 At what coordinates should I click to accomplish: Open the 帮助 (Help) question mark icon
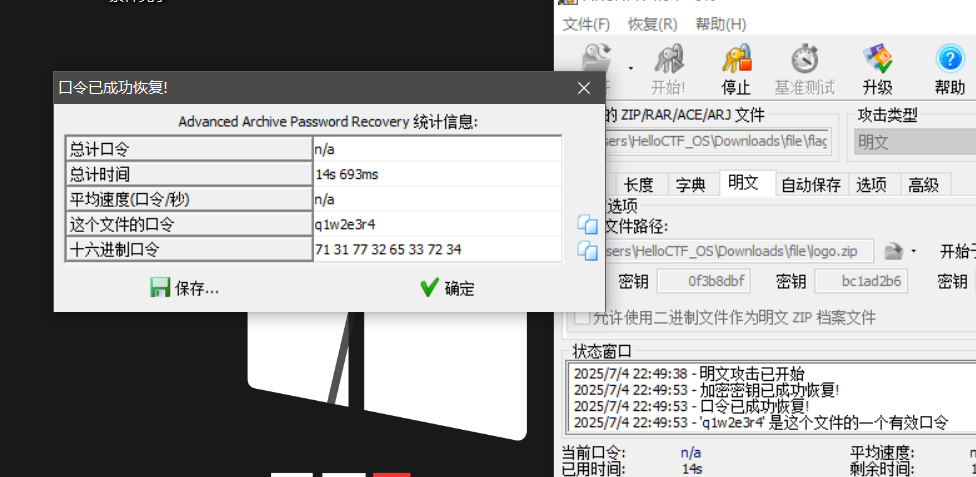click(949, 66)
